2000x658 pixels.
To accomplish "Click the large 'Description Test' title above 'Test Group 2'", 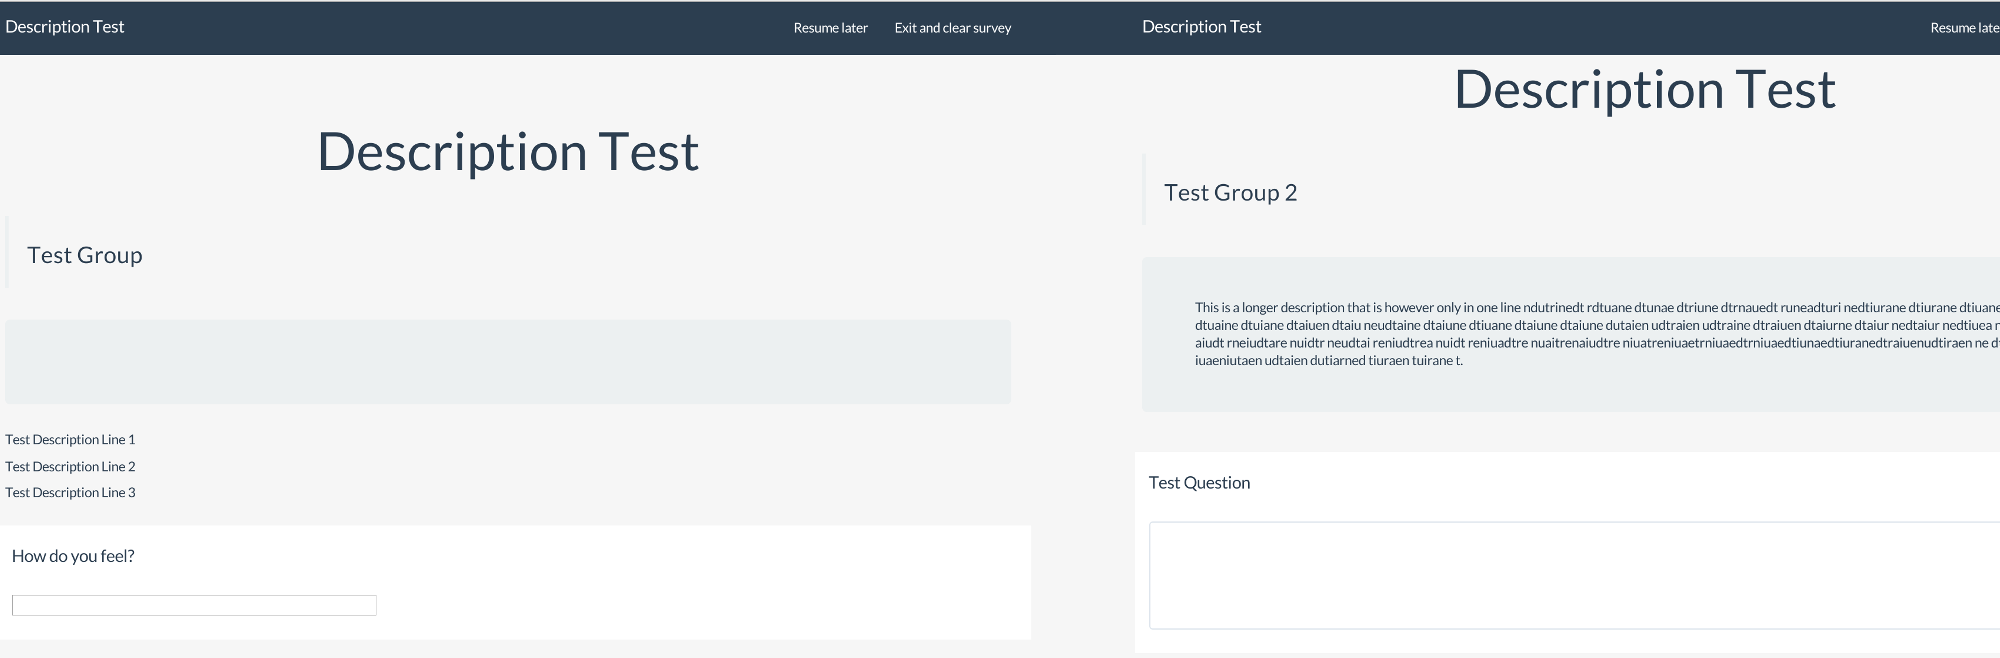I will click(1644, 90).
